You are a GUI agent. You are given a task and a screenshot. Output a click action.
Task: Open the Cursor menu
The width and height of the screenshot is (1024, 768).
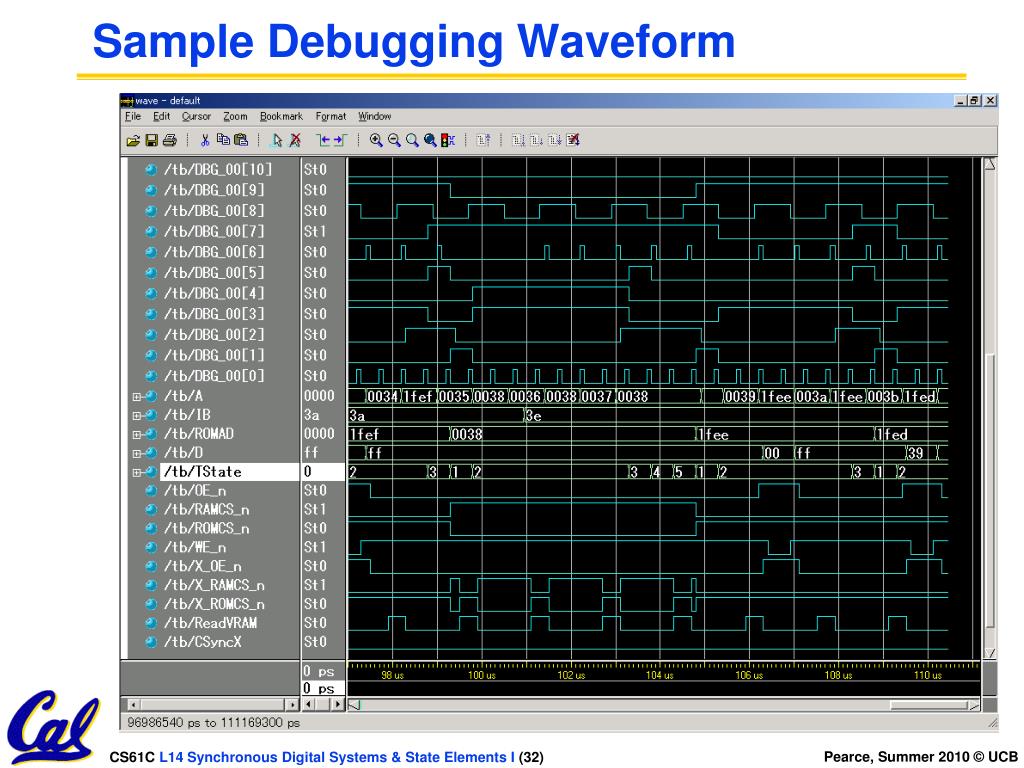(196, 116)
